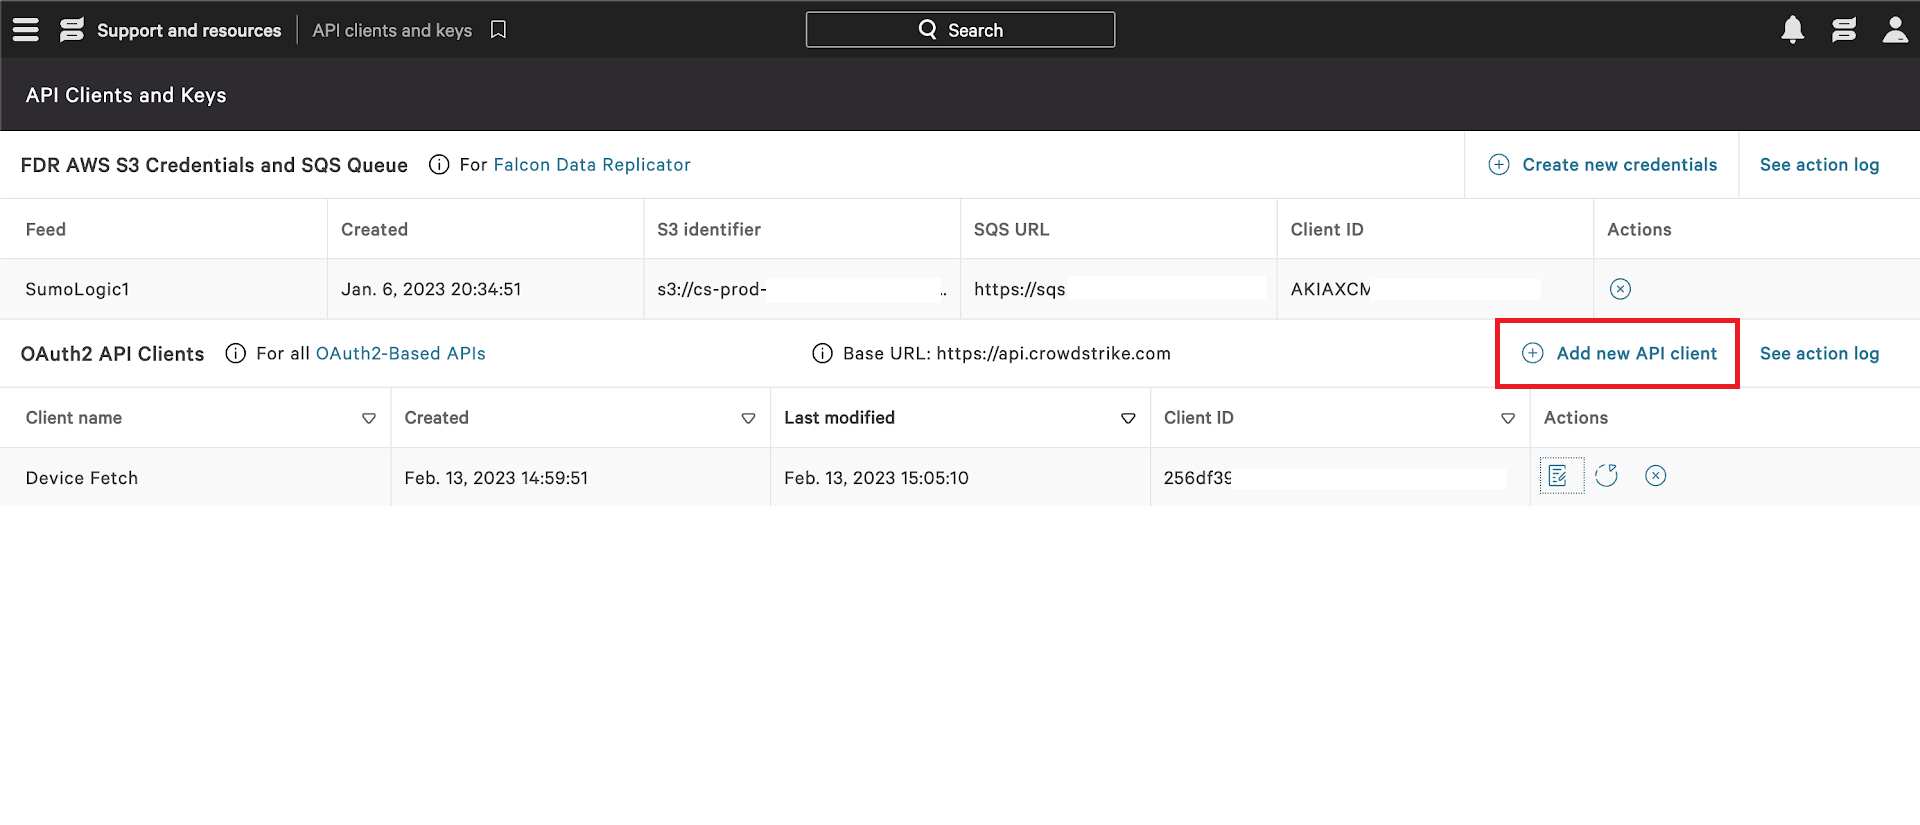Open the hamburger navigation menu
The height and width of the screenshot is (825, 1920).
(x=26, y=30)
